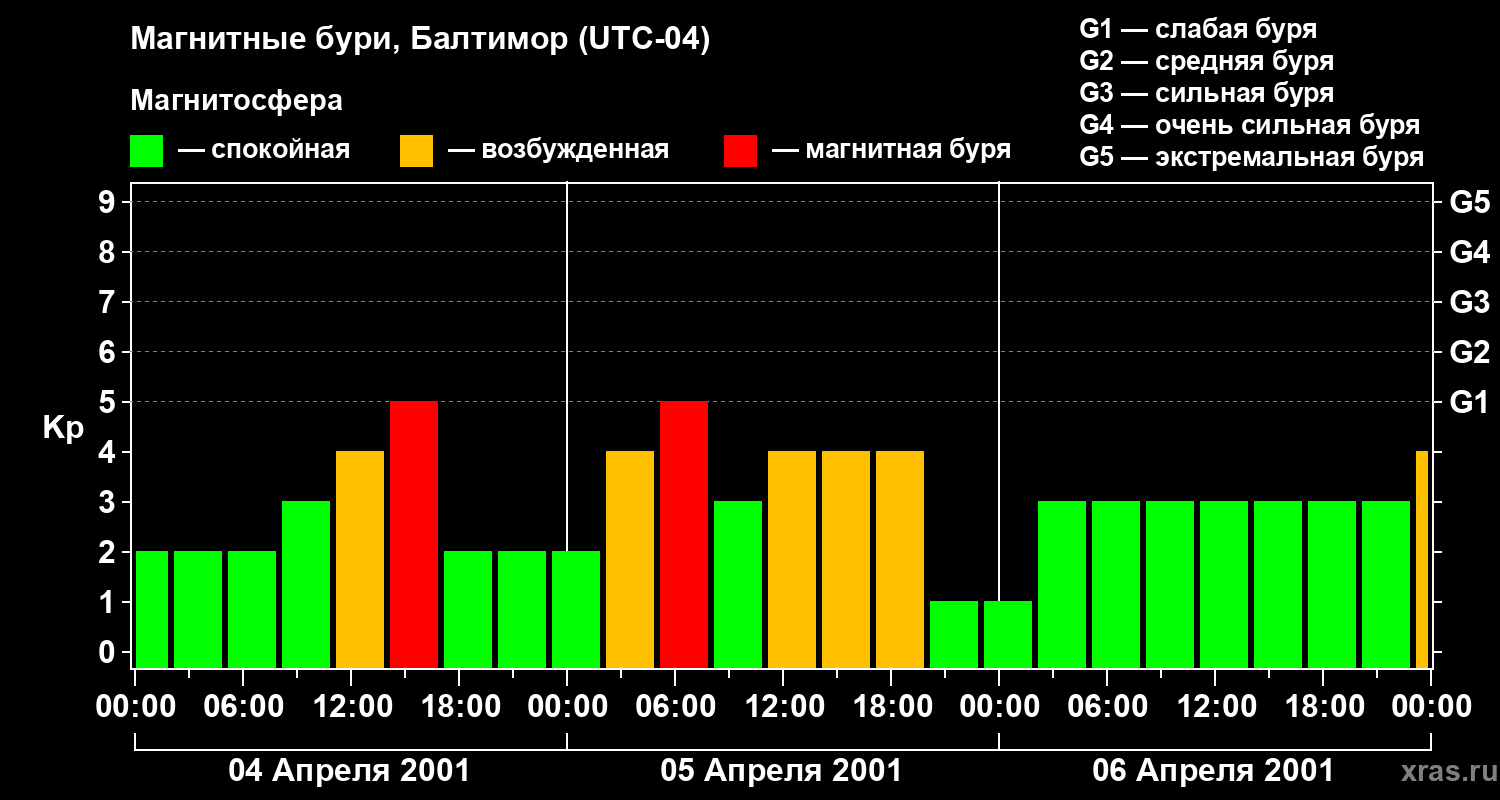Click the '06:00' time label above 05 Апреля
Screen dimensions: 1500x800
point(676,707)
